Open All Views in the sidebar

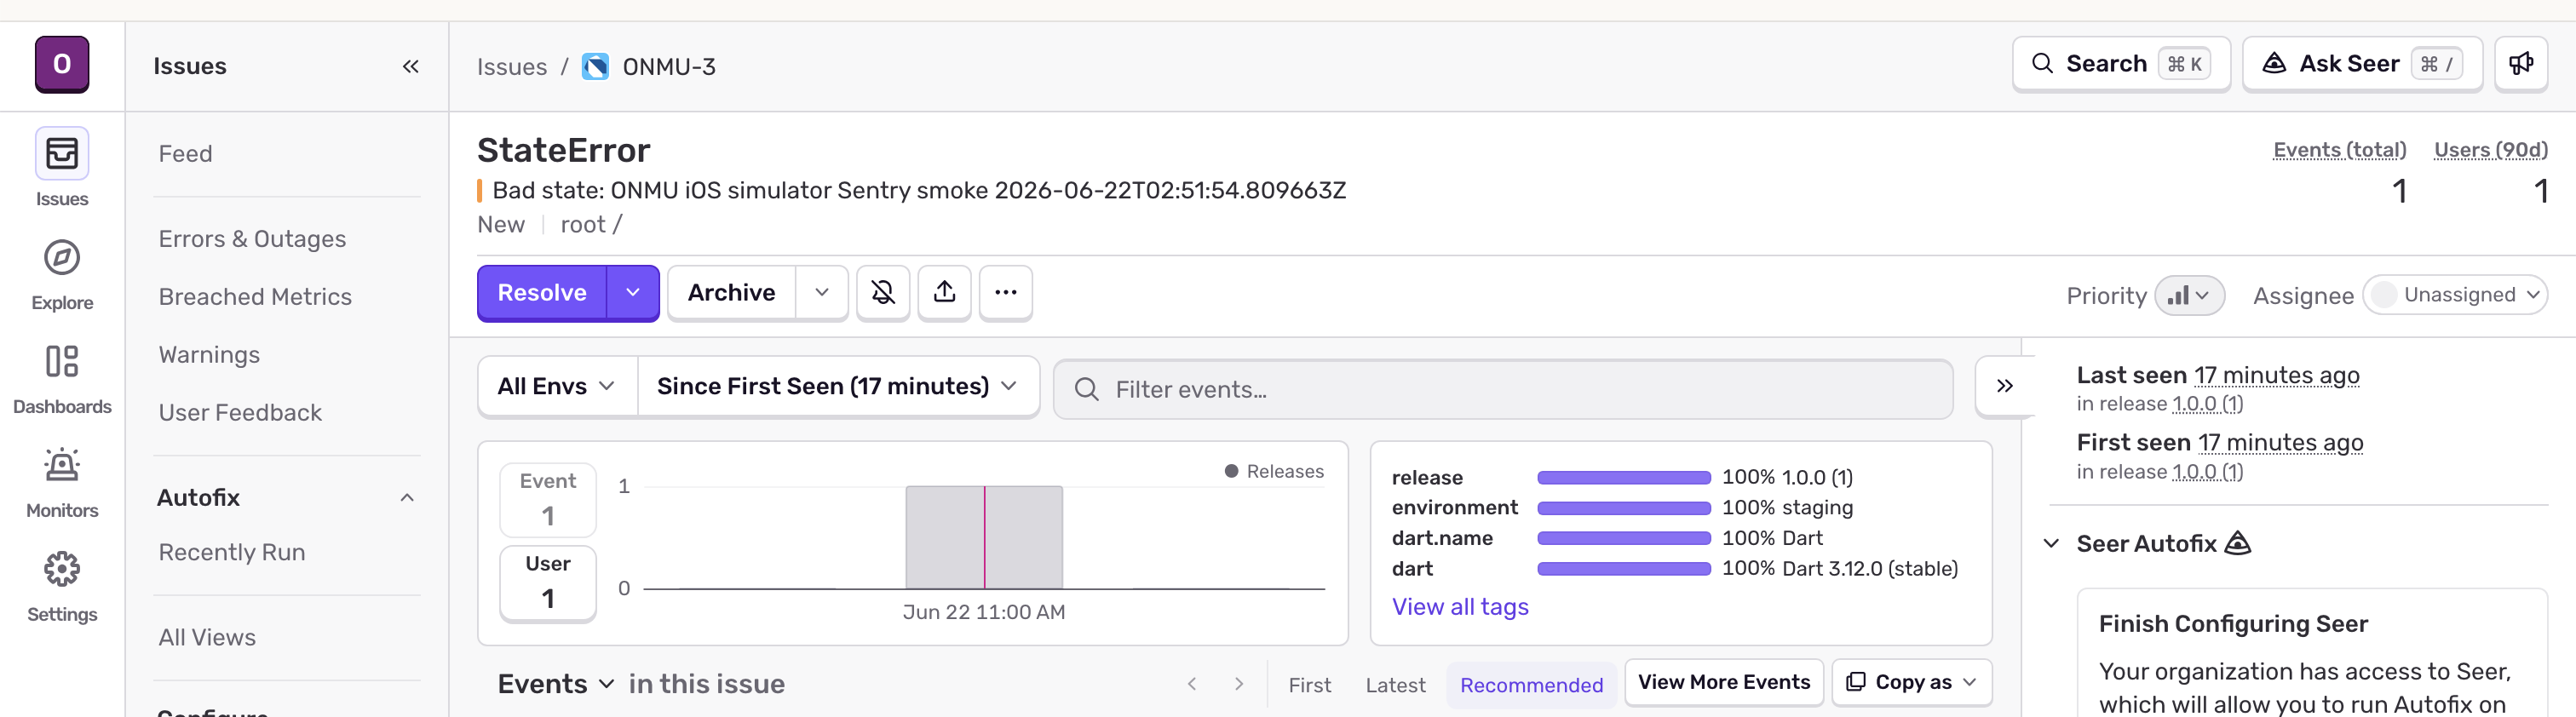click(x=207, y=637)
